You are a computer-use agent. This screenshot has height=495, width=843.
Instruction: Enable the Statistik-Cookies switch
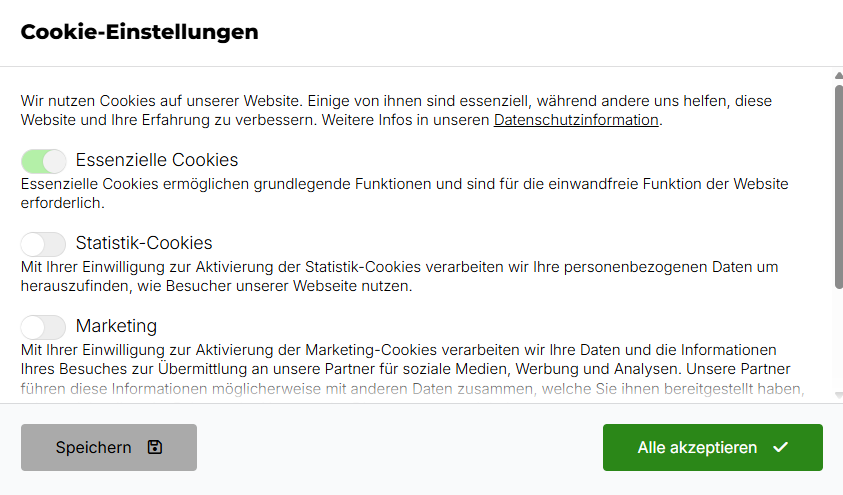(x=44, y=244)
